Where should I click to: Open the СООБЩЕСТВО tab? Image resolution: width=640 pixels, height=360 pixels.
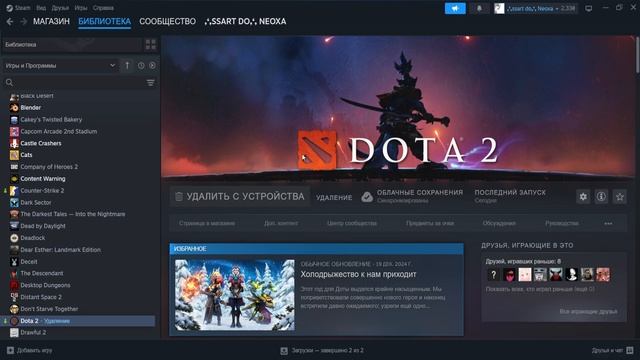[167, 21]
